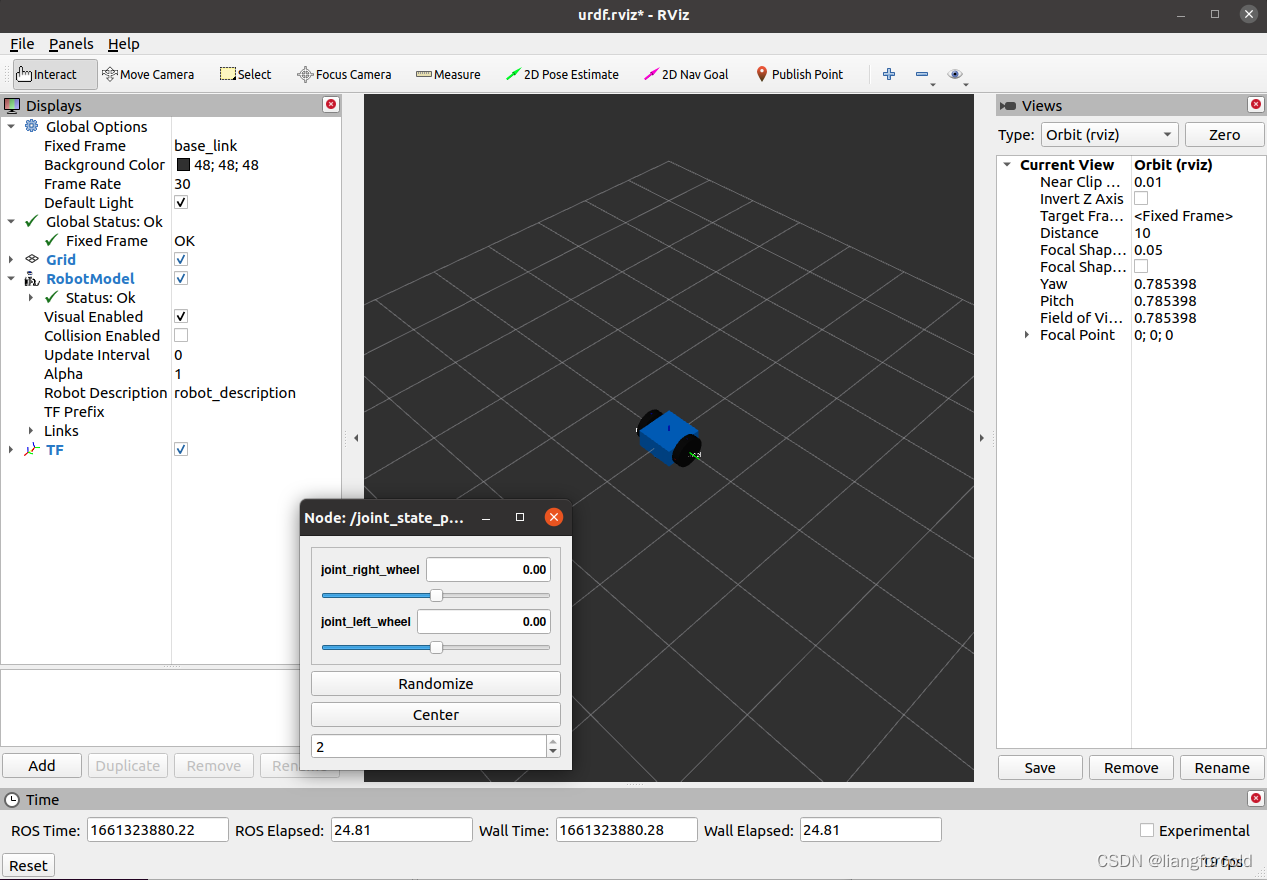Collapse the Global Options tree
Screen dimensions: 1267x880
click(11, 126)
